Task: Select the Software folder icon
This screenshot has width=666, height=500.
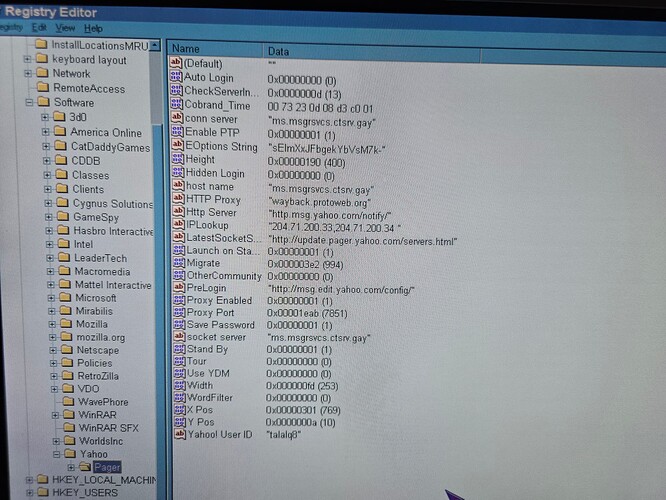Action: [x=43, y=102]
